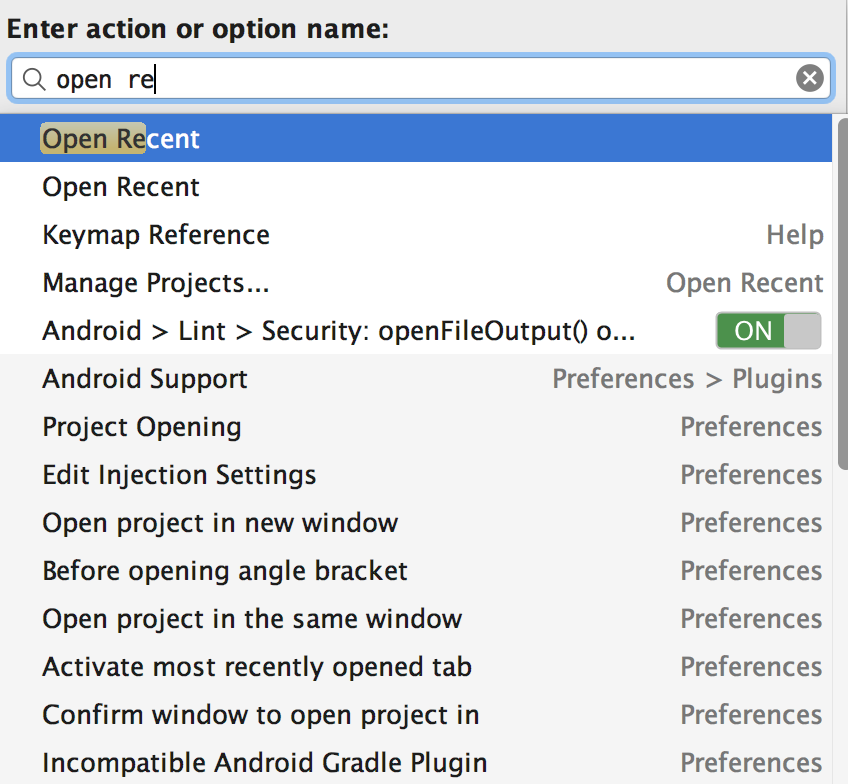
Task: Toggle the Android Lint Security ON switch
Action: click(768, 331)
